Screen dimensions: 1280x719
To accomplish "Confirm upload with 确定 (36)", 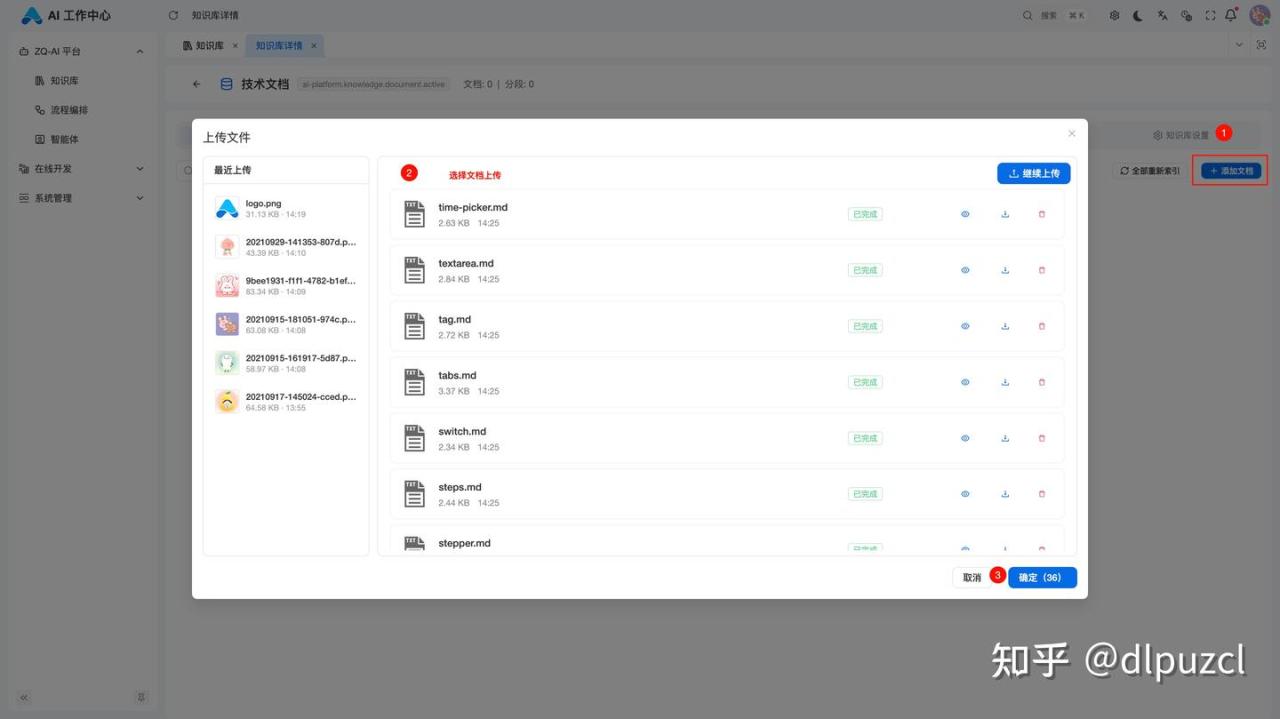I will pyautogui.click(x=1041, y=578).
